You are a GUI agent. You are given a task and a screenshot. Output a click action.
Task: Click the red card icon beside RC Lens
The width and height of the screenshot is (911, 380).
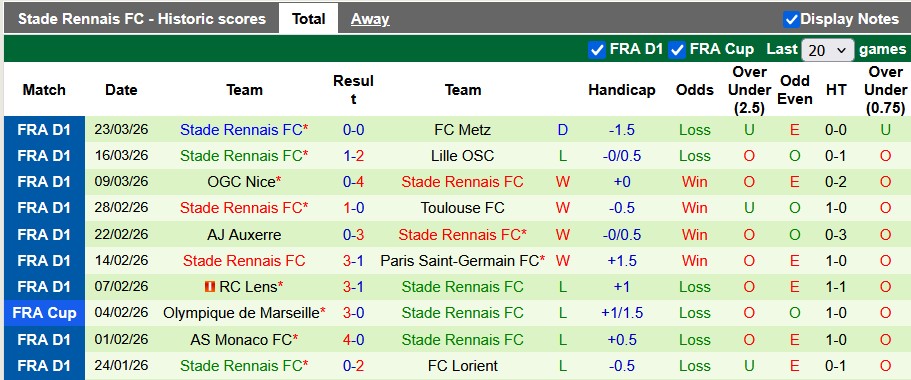(x=210, y=287)
